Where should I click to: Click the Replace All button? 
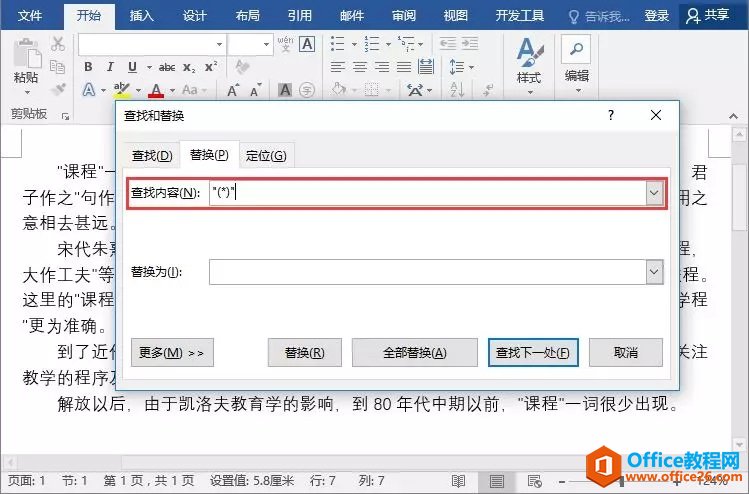[415, 353]
